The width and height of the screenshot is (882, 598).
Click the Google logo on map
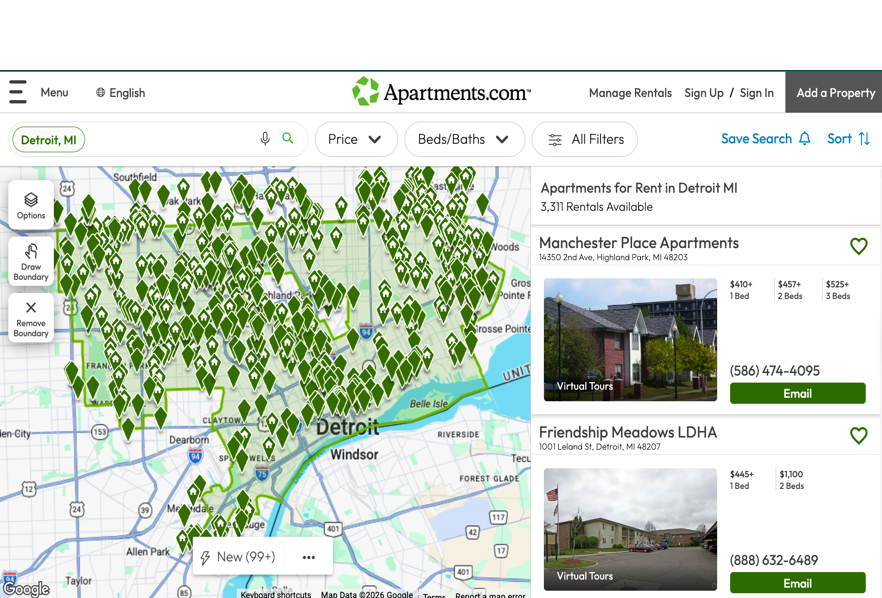point(26,589)
